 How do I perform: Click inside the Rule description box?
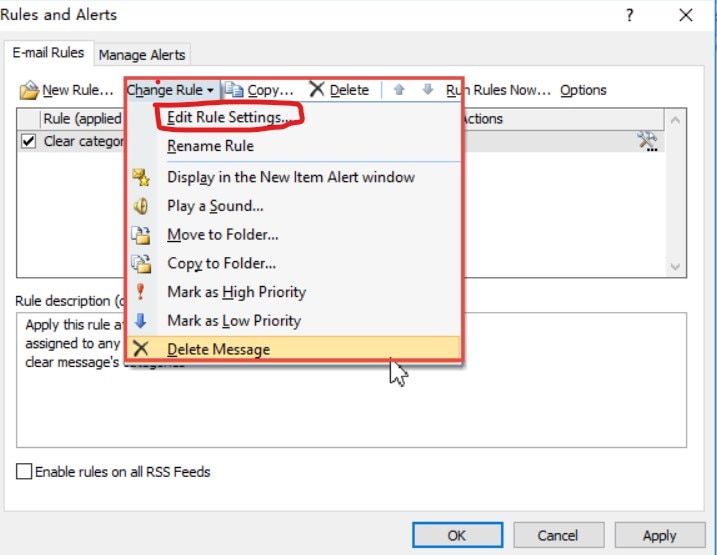[351, 380]
